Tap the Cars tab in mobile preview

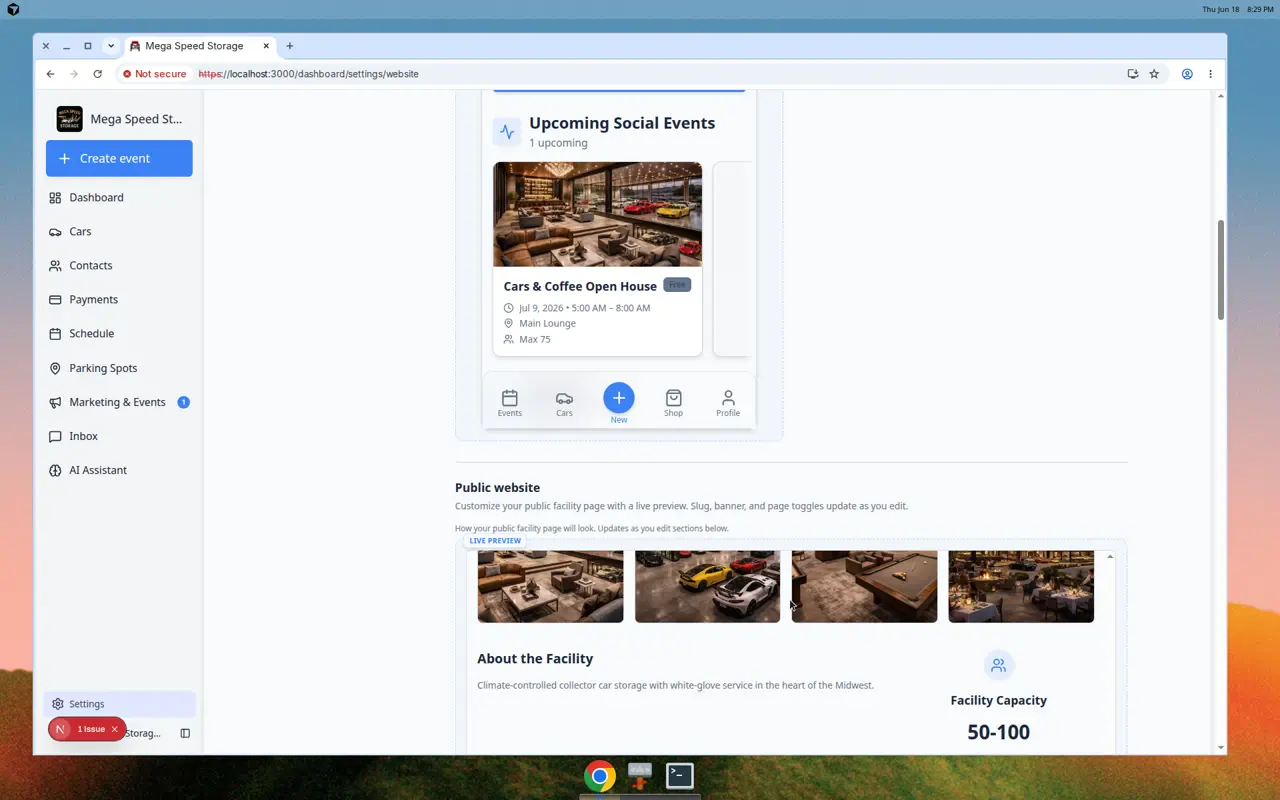point(564,403)
